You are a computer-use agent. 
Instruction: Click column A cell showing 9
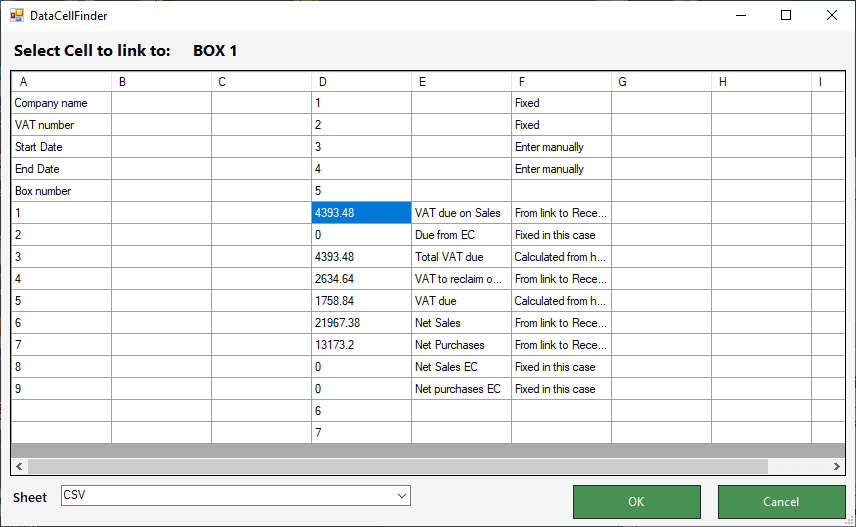pyautogui.click(x=61, y=389)
